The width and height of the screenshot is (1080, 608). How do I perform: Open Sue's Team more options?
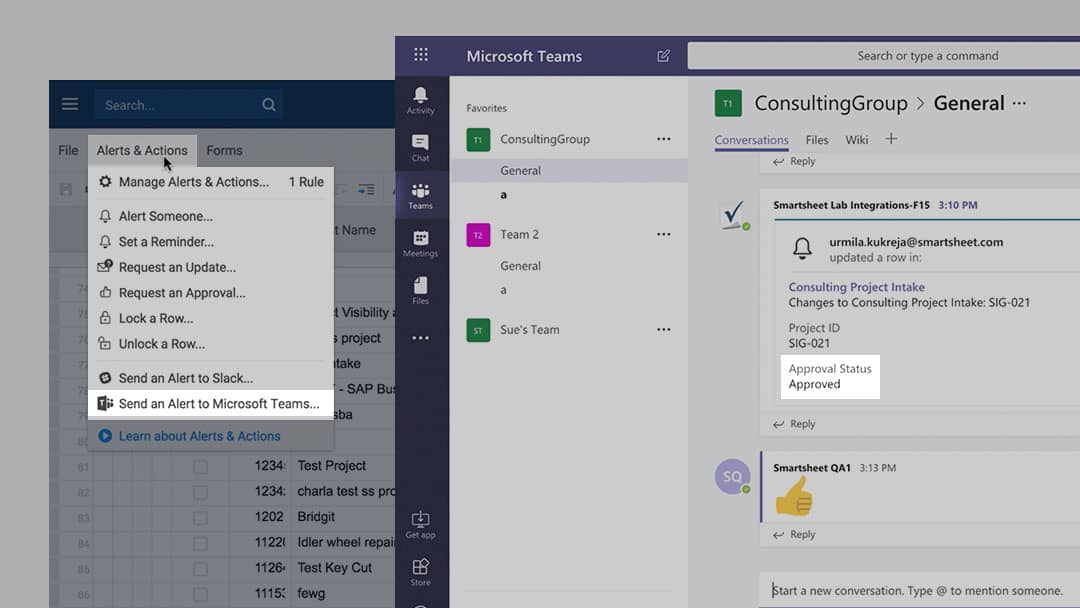tap(663, 329)
